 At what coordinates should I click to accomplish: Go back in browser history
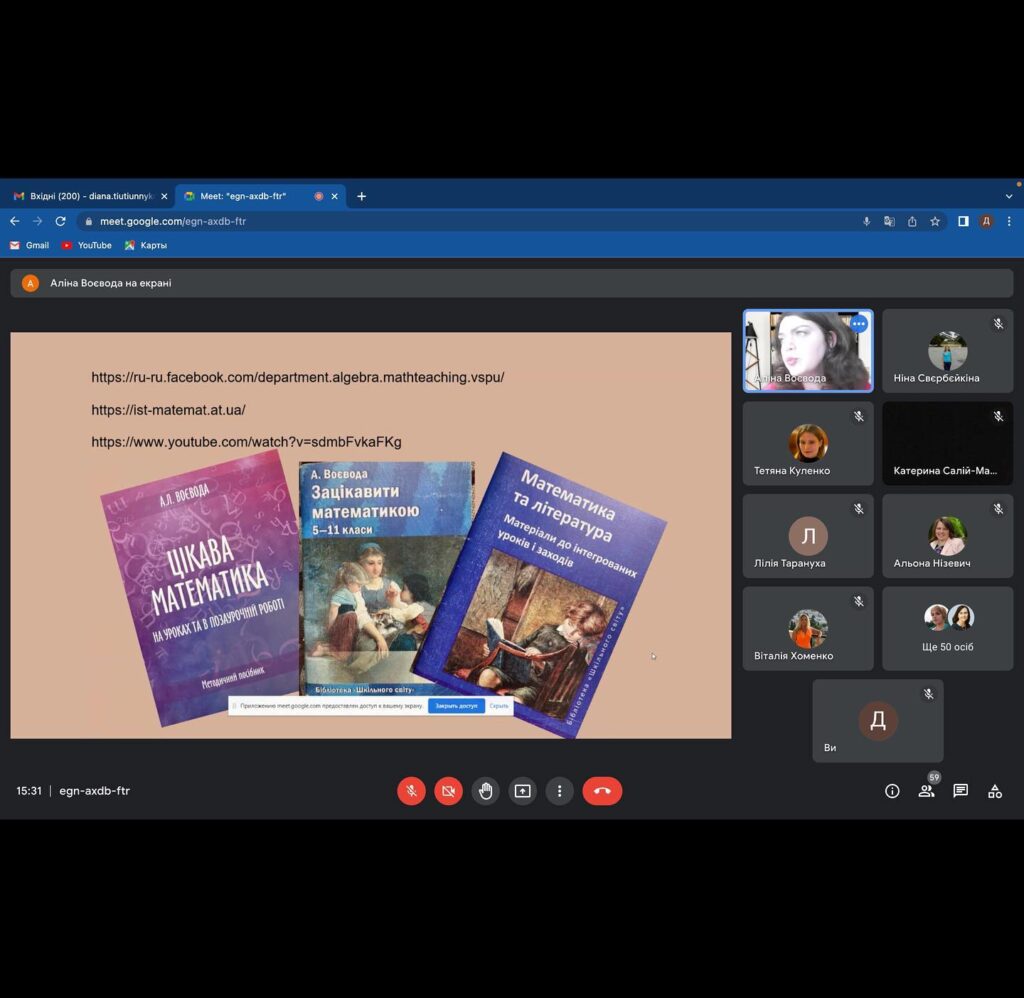click(x=14, y=221)
